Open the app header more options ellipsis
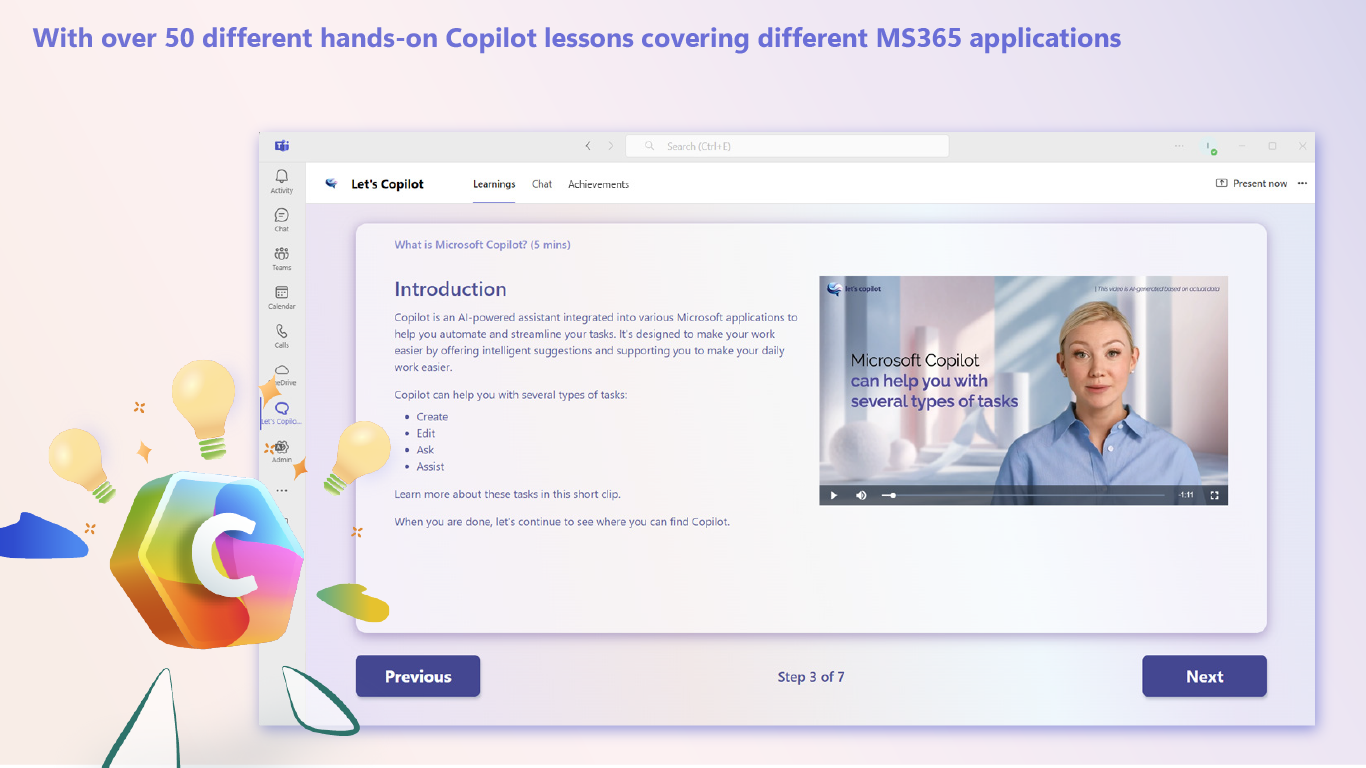The width and height of the screenshot is (1366, 768). click(x=1302, y=183)
